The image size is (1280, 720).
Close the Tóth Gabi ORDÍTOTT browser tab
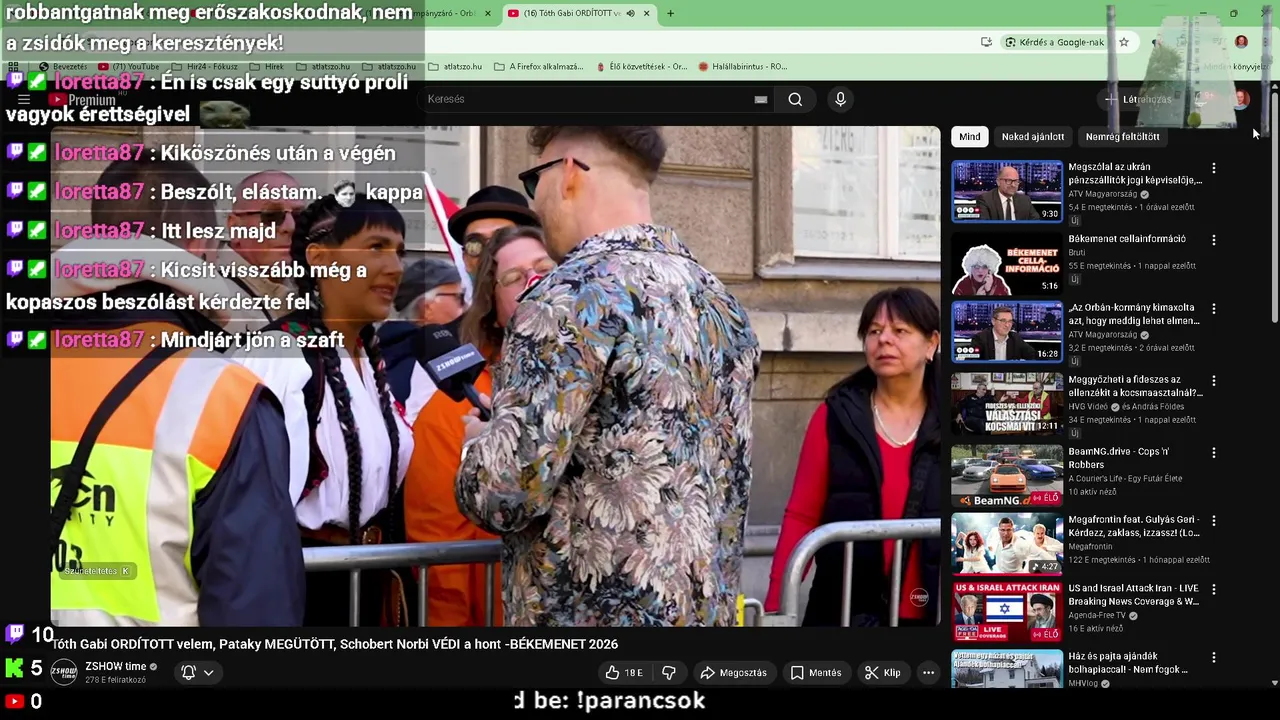coord(647,13)
